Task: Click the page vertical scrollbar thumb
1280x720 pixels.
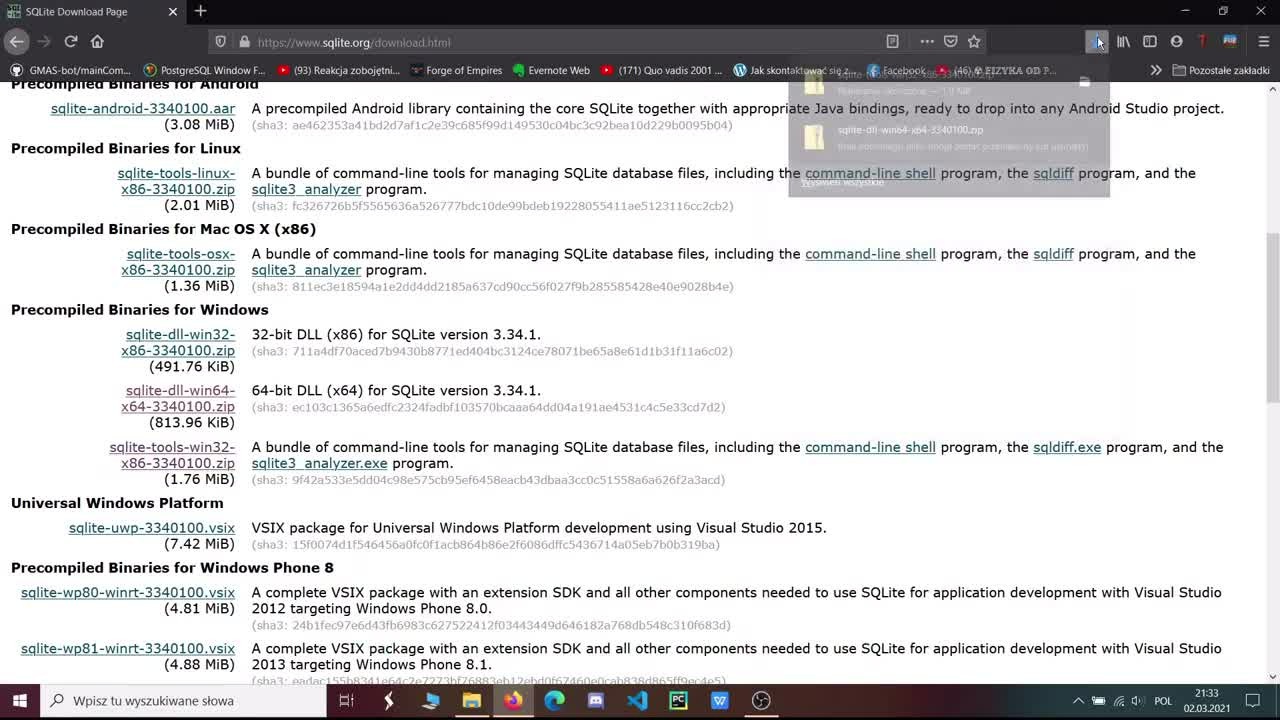Action: click(1273, 316)
